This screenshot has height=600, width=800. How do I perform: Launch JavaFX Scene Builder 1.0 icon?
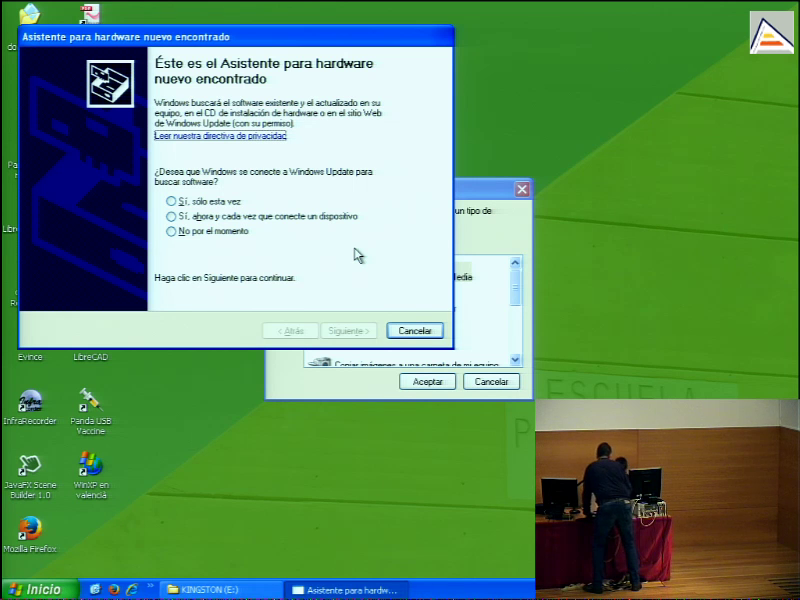pos(30,466)
